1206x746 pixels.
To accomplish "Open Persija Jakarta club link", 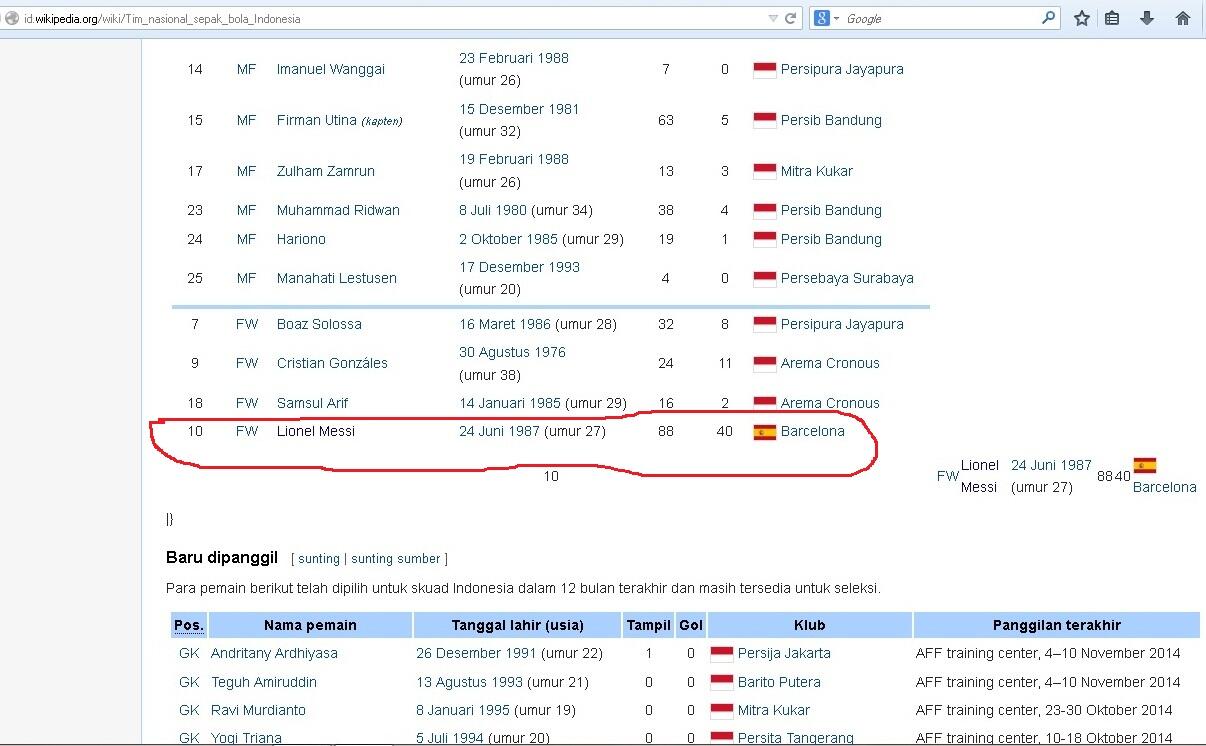I will coord(784,653).
